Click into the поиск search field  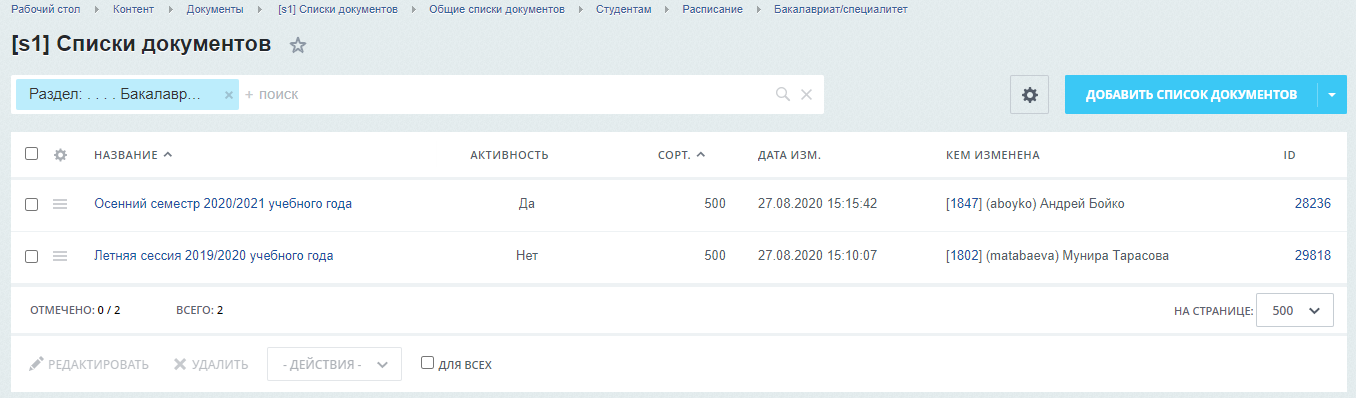pyautogui.click(x=505, y=95)
